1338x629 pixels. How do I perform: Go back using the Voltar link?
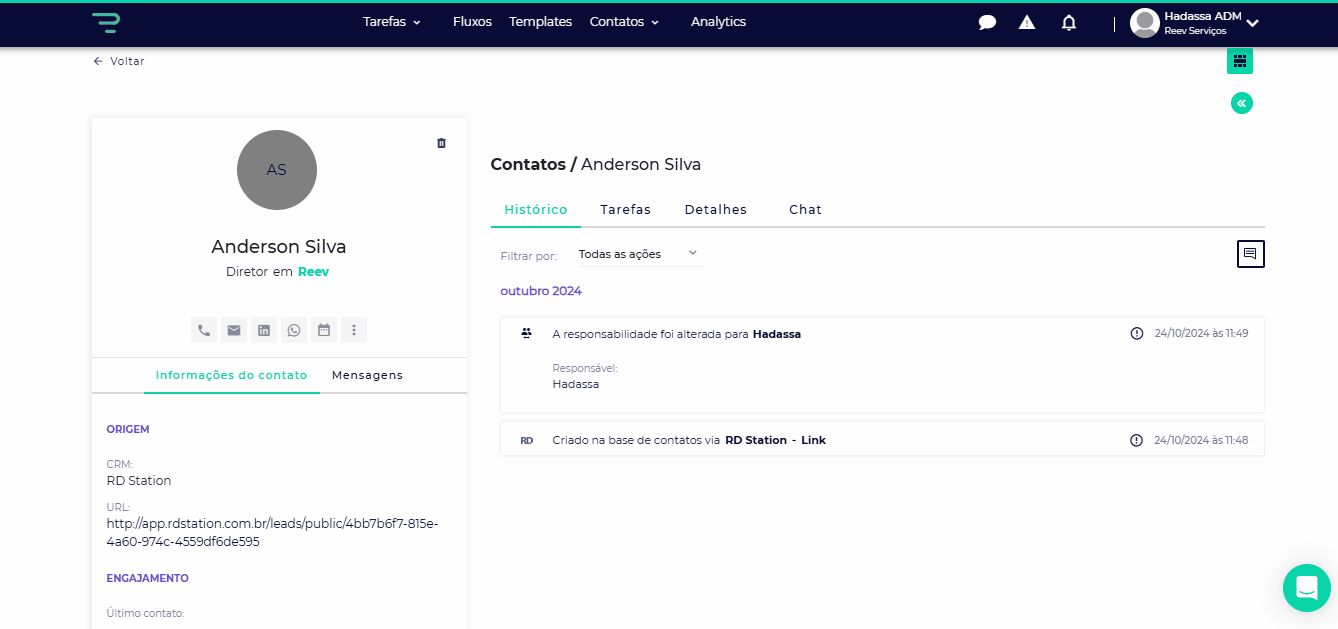(x=119, y=61)
